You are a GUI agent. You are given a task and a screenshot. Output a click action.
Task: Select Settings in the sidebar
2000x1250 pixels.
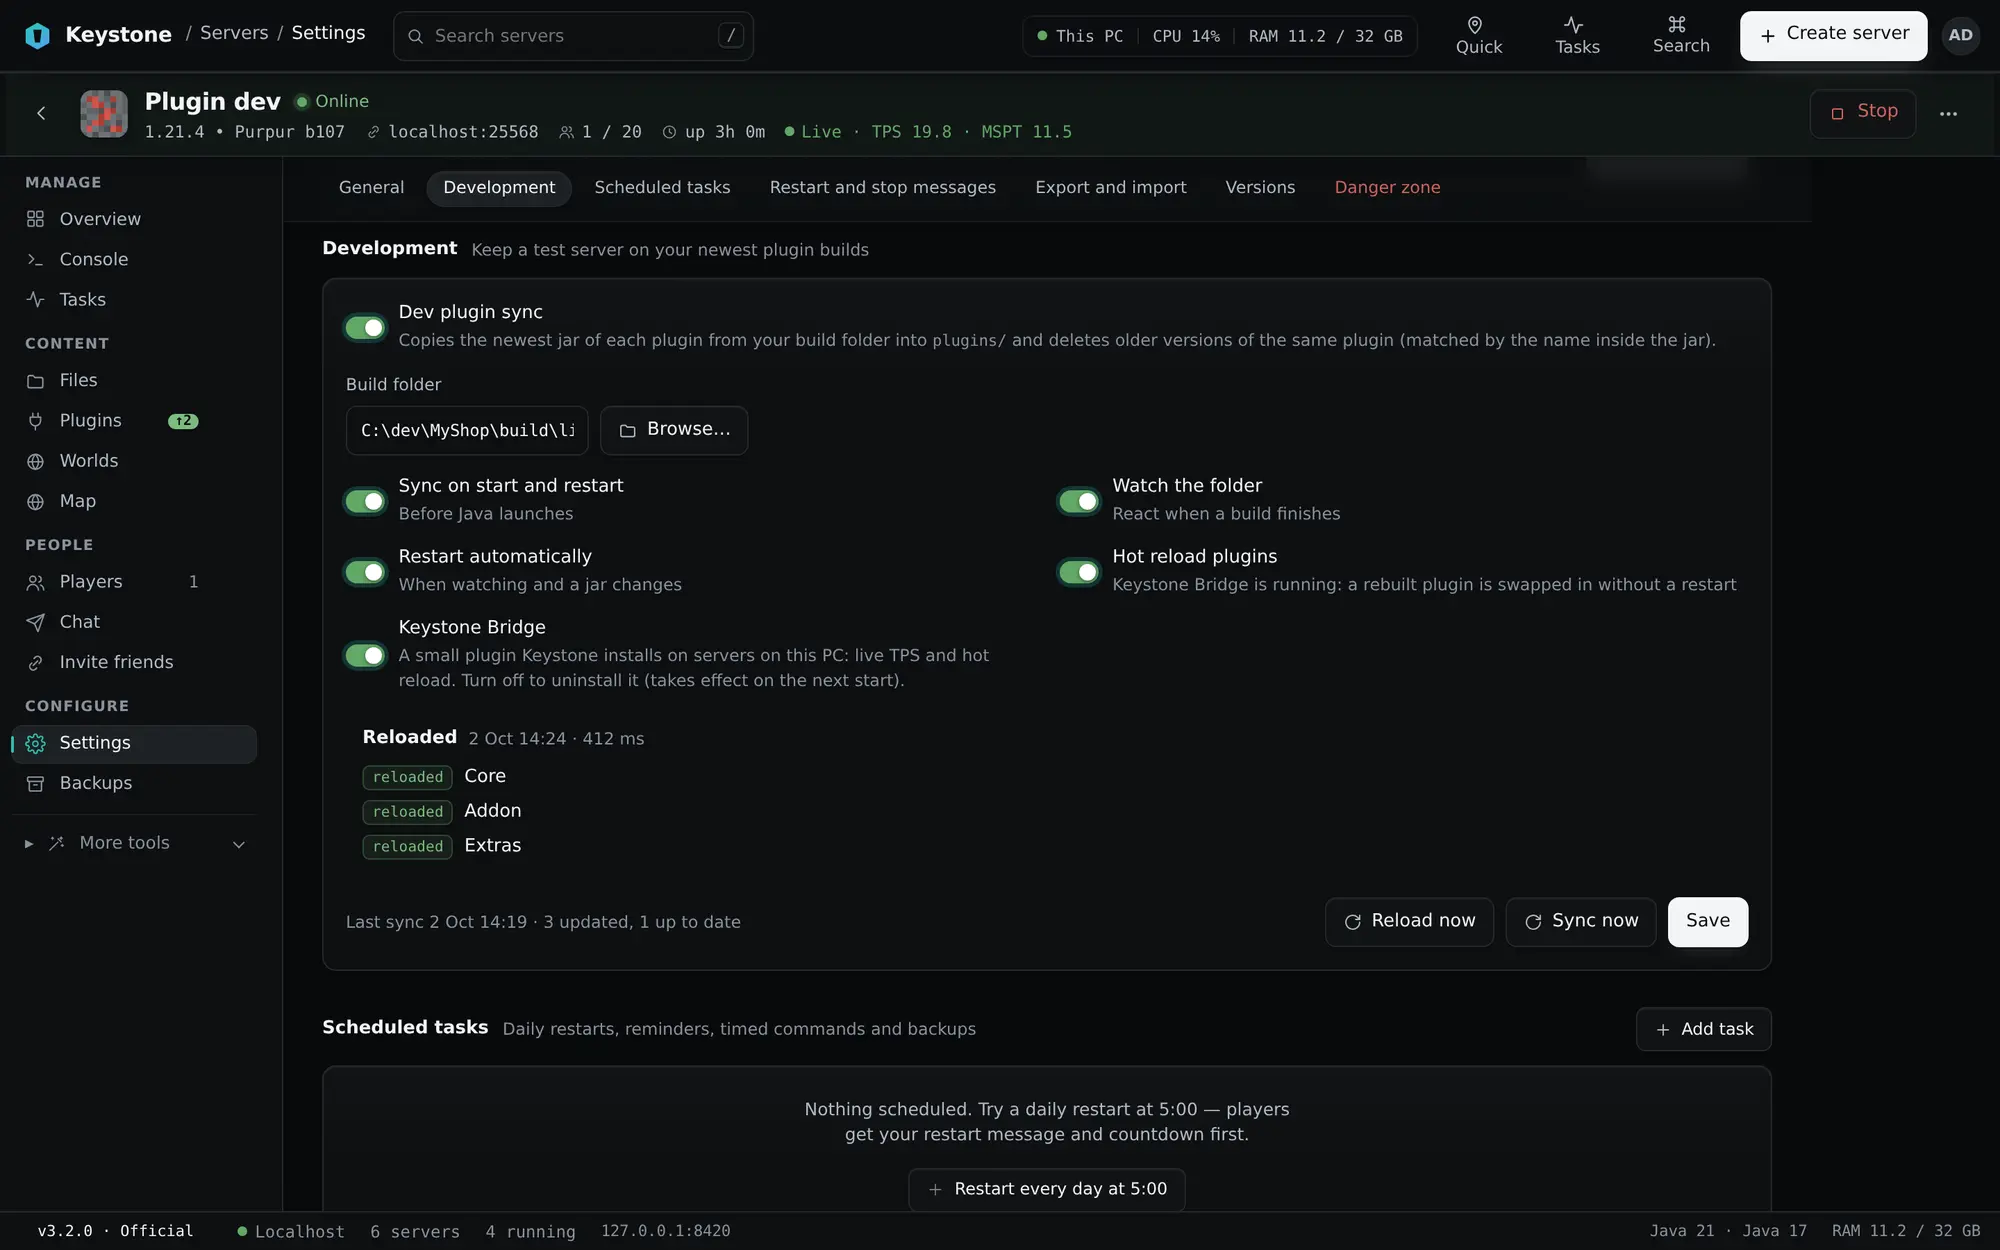(134, 743)
